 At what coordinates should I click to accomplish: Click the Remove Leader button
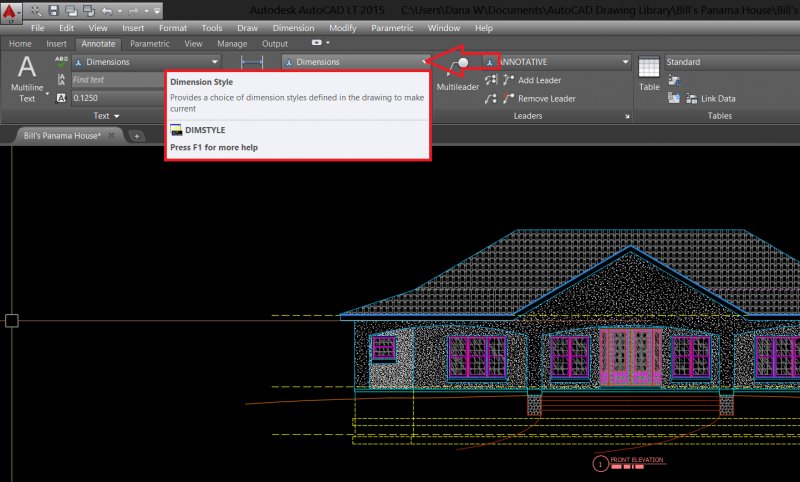pyautogui.click(x=540, y=98)
